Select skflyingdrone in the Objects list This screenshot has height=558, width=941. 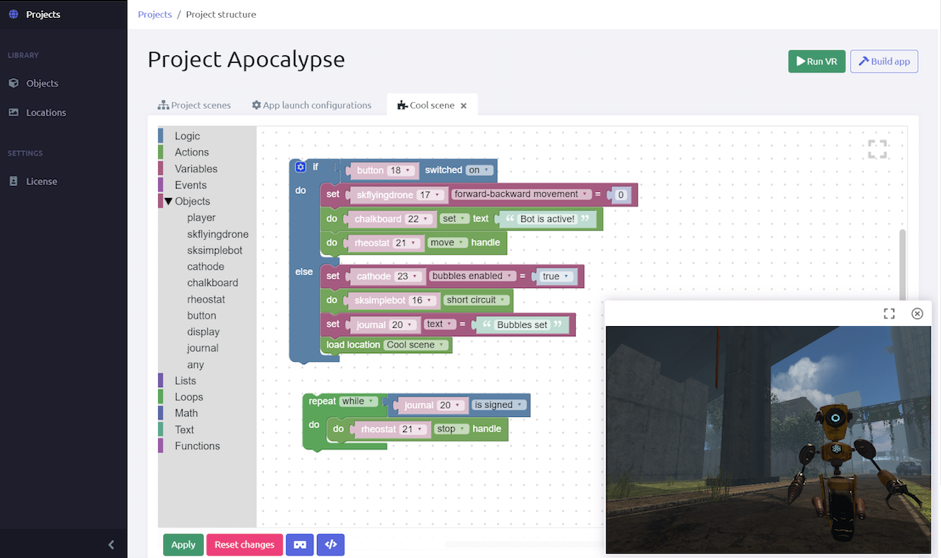click(217, 234)
